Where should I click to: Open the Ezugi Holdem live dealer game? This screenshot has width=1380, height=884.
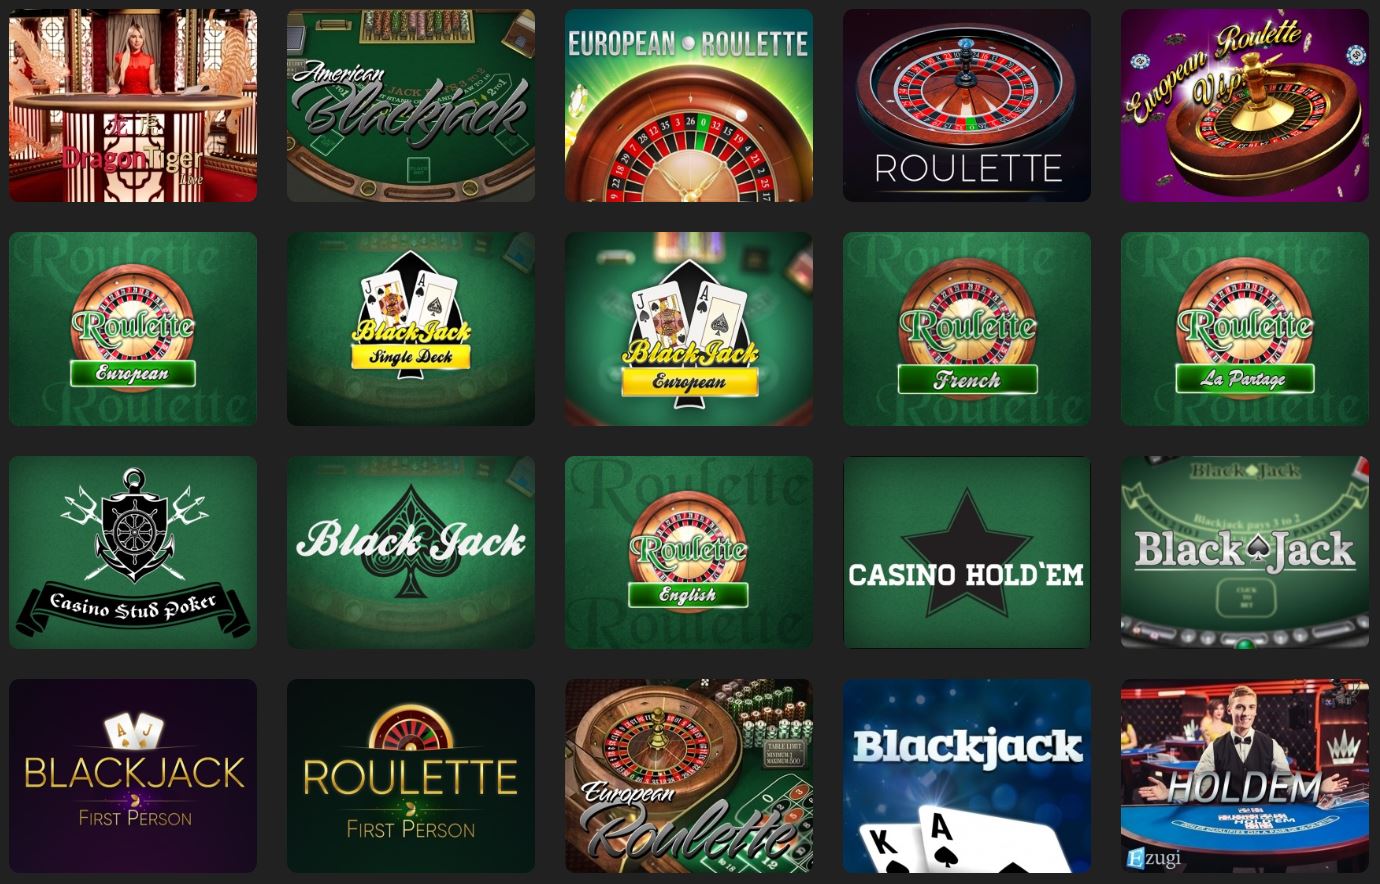1245,776
